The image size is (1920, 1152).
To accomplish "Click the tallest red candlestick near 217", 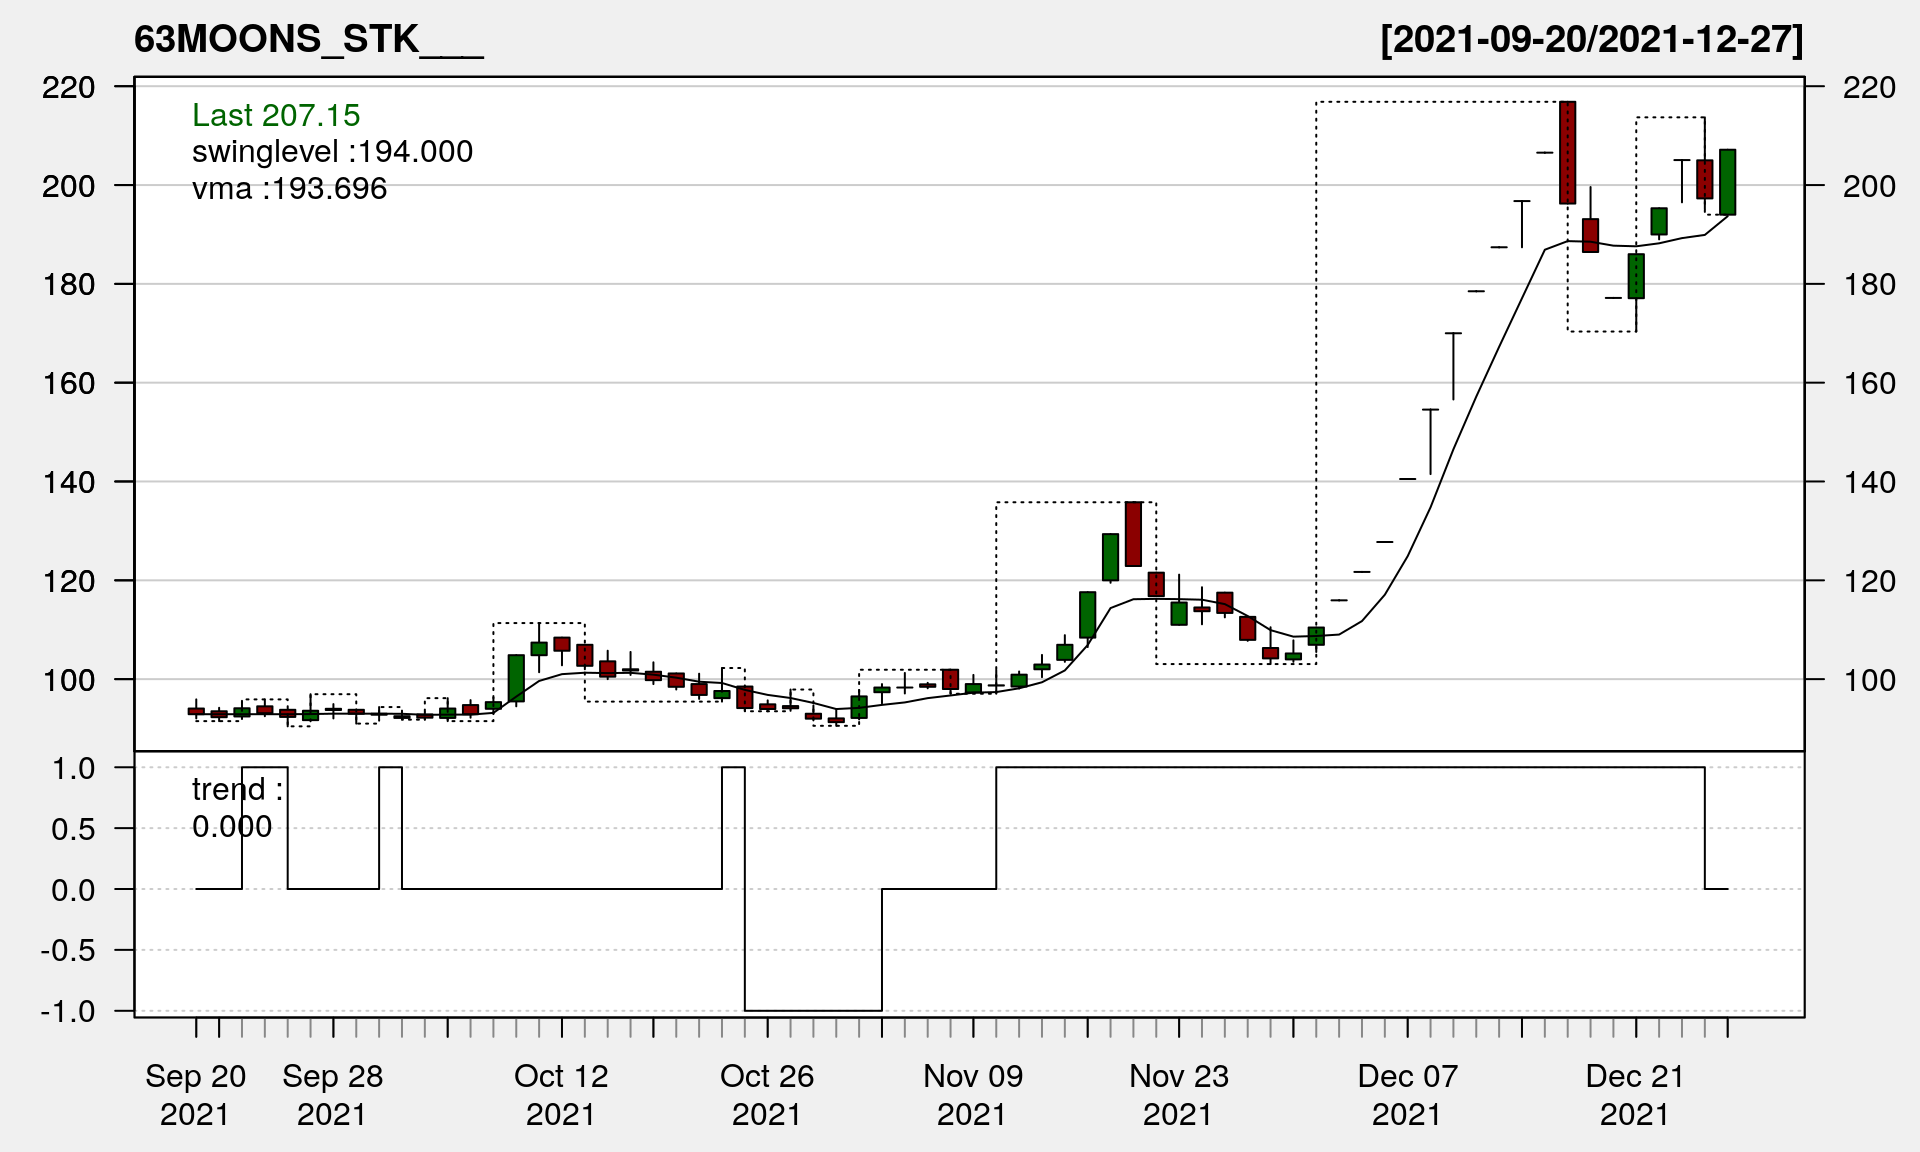I will (x=1567, y=152).
